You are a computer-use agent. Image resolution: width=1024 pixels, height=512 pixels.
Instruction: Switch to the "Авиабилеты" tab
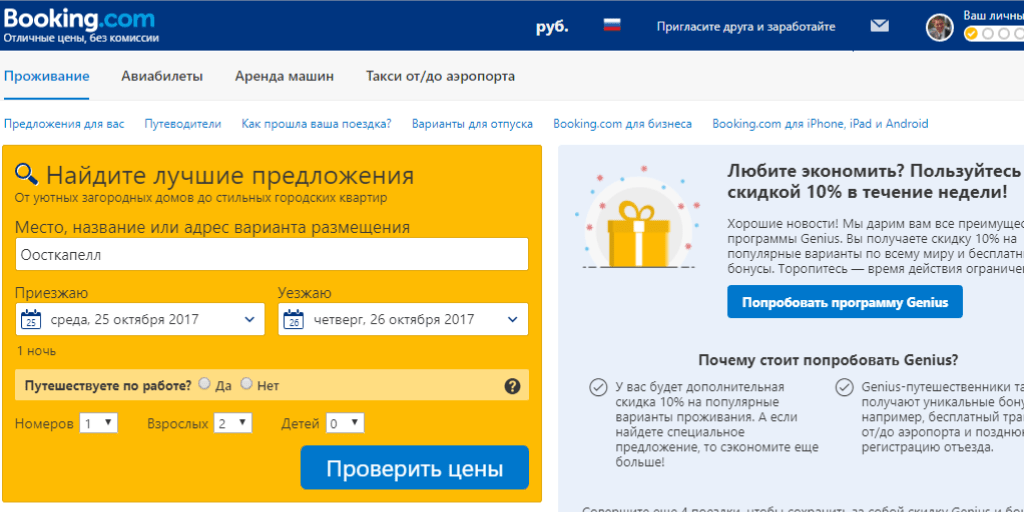162,76
